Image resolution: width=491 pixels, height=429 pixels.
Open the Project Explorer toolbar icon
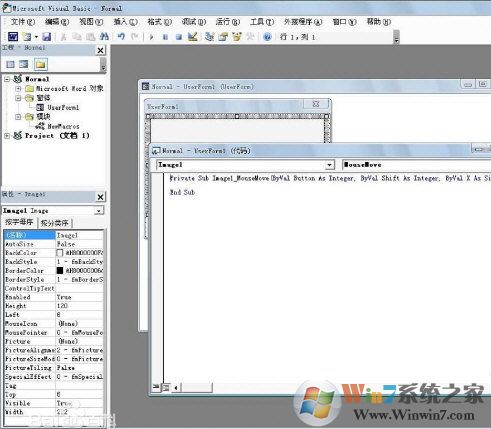point(209,36)
